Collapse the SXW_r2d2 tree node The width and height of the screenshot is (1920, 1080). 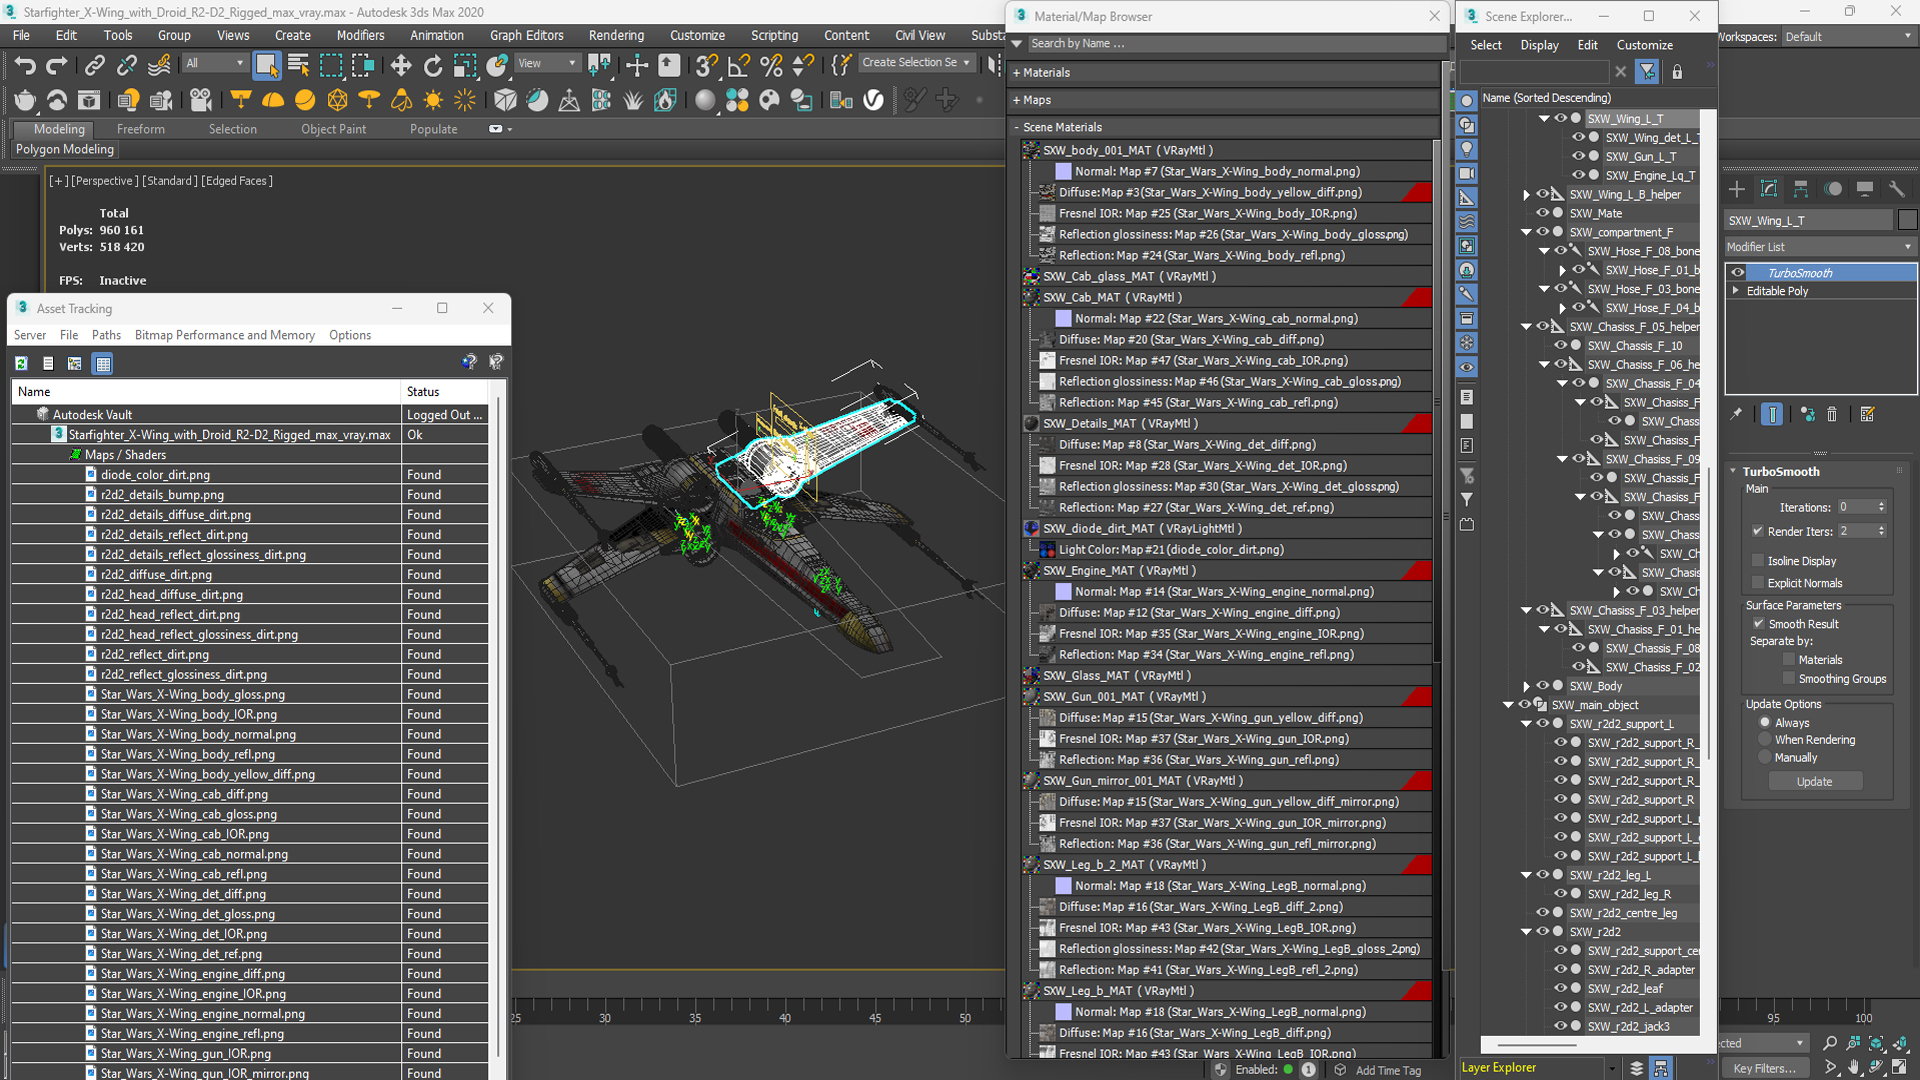click(x=1526, y=932)
